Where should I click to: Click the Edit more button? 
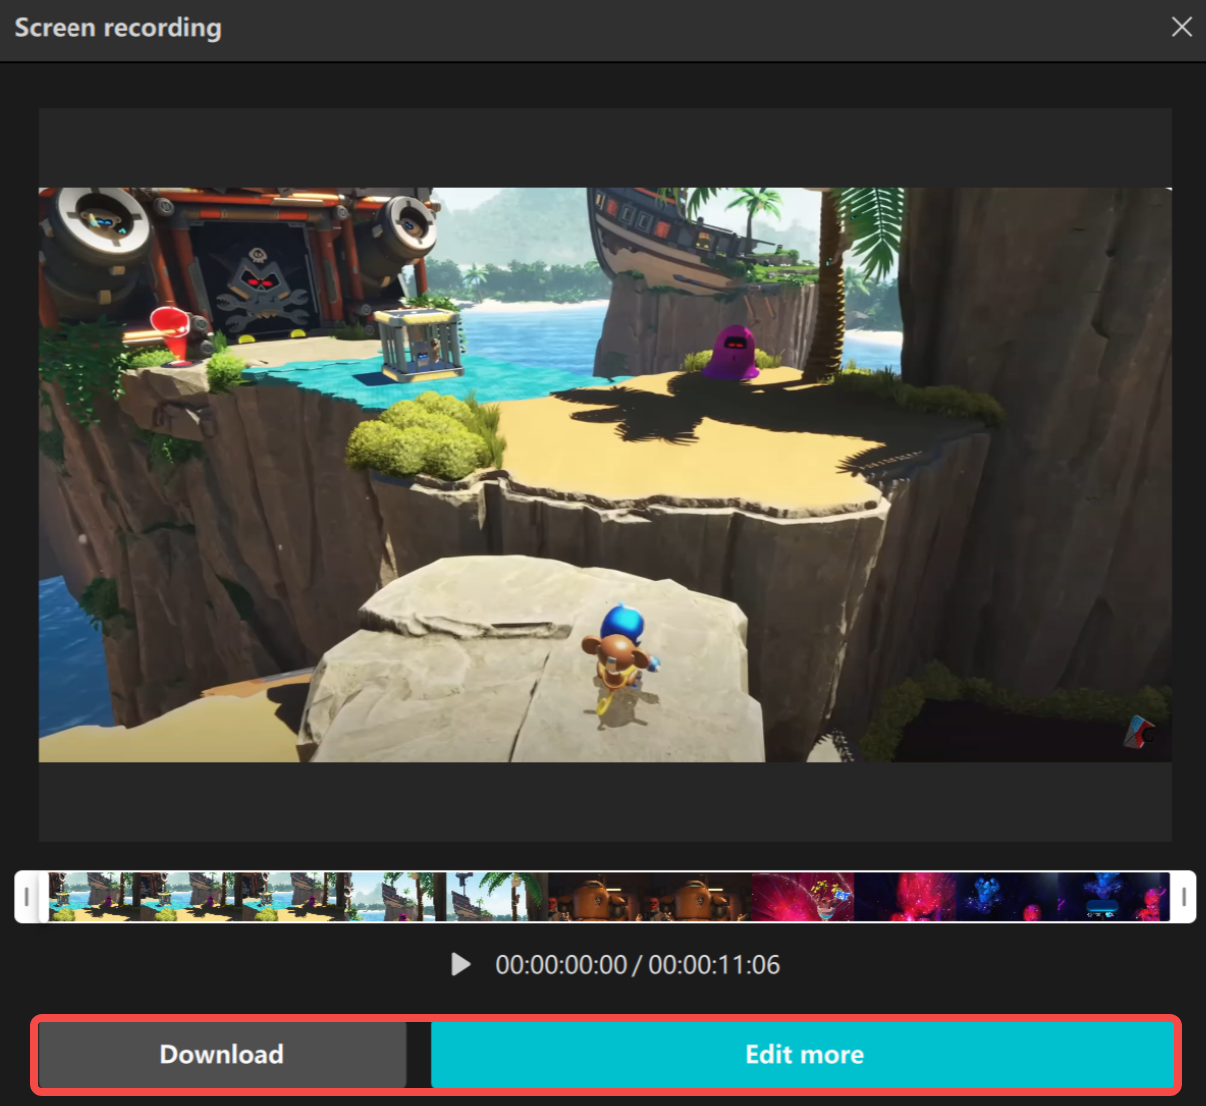[803, 1054]
